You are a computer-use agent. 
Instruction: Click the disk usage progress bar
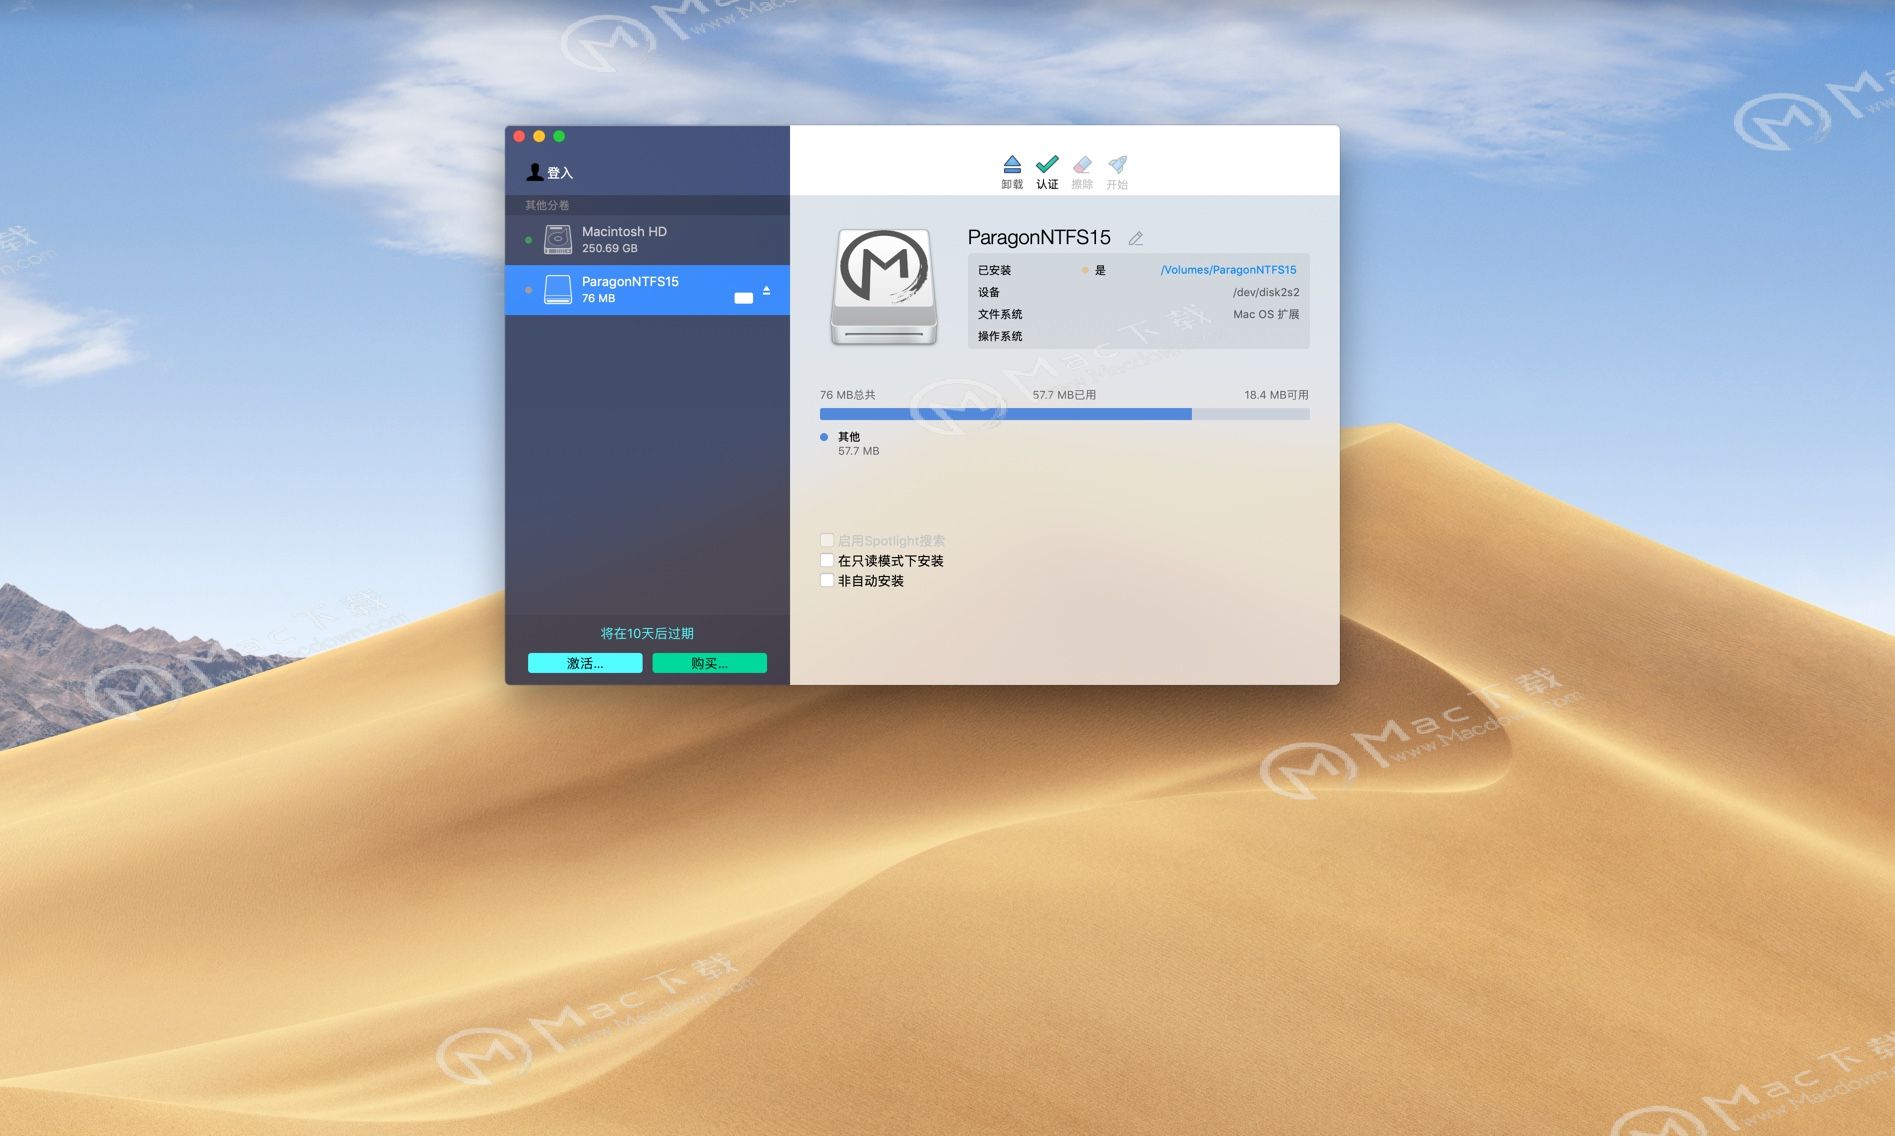1064,414
